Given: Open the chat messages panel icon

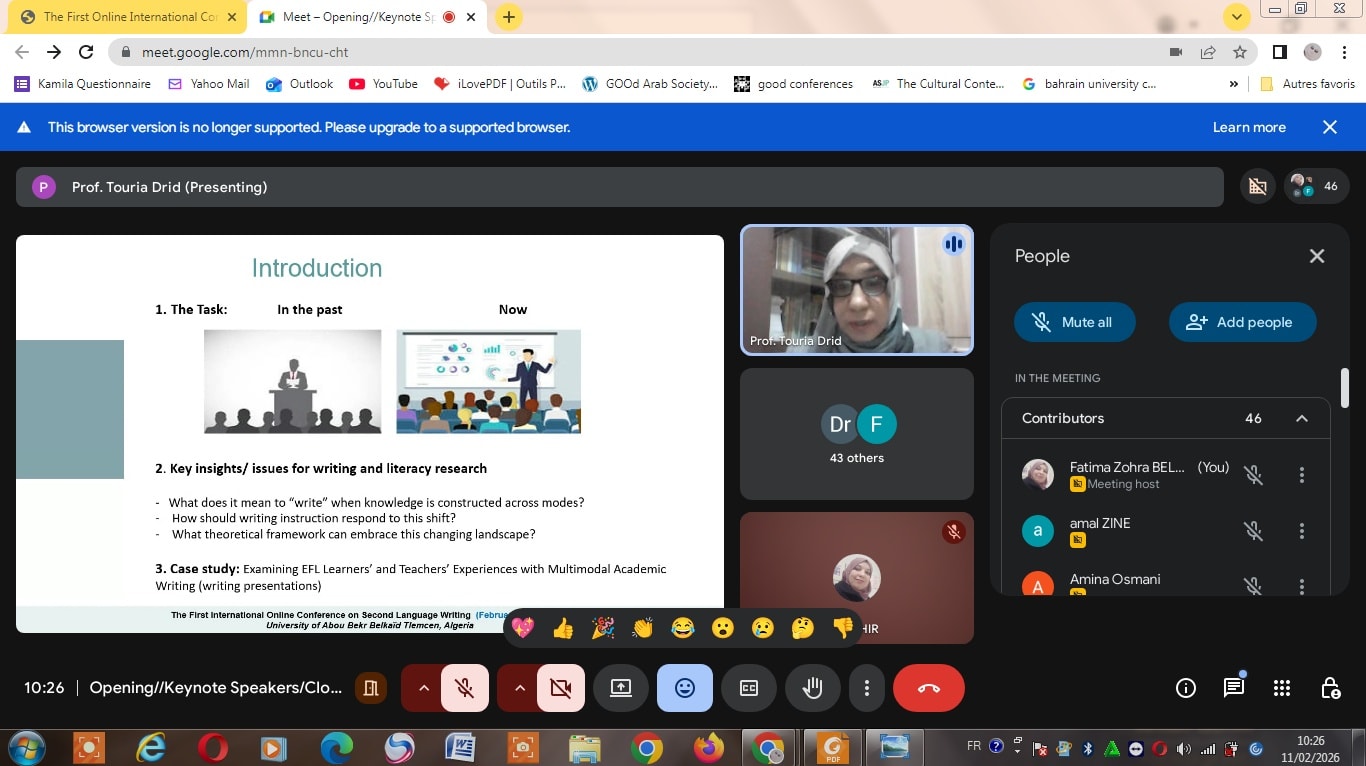Looking at the screenshot, I should (1234, 688).
